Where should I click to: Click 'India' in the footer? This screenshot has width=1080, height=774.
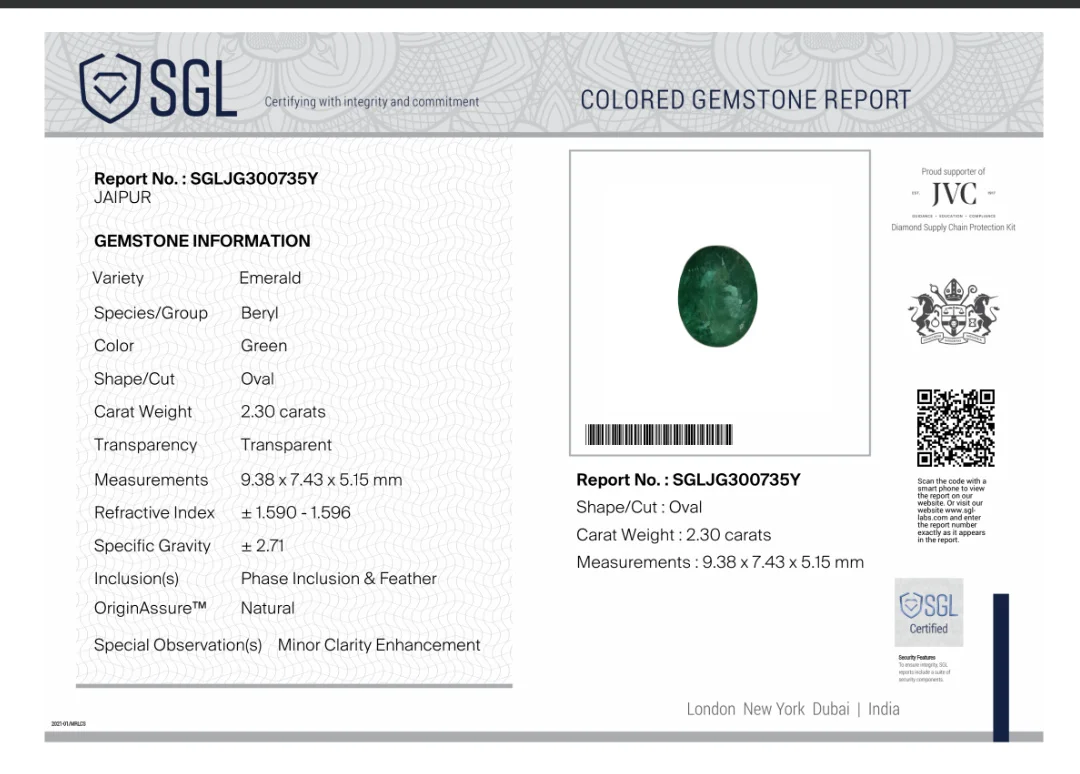[x=884, y=709]
